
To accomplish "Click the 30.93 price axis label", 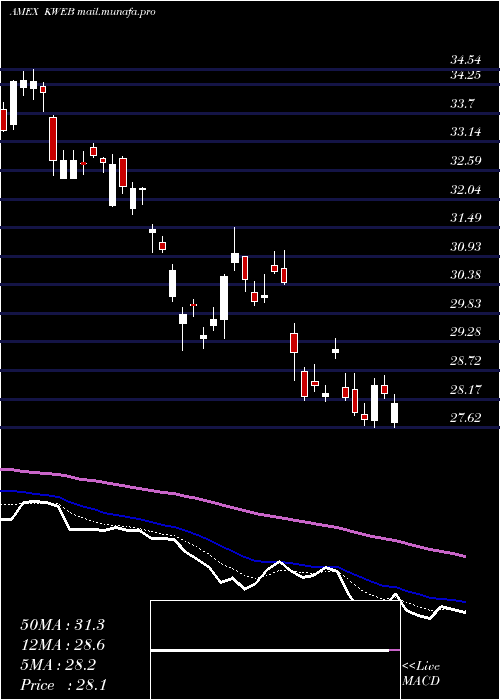I will 464,246.
